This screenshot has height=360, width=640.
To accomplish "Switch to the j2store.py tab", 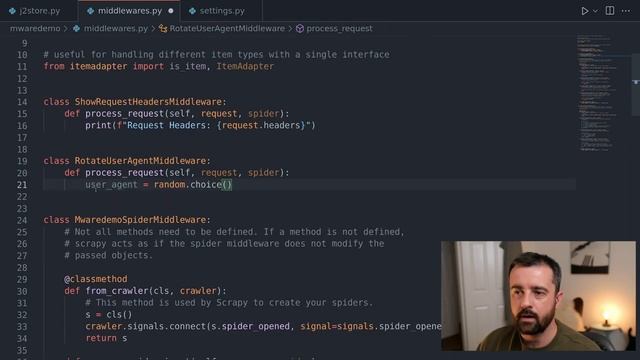I will click(39, 11).
